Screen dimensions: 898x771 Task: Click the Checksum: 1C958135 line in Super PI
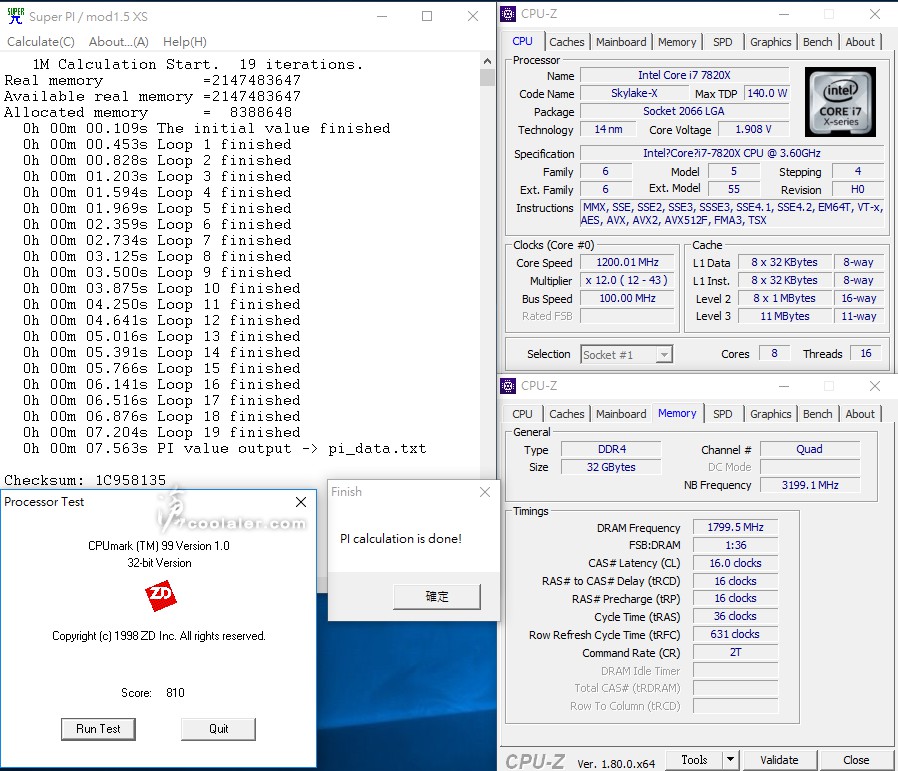85,480
